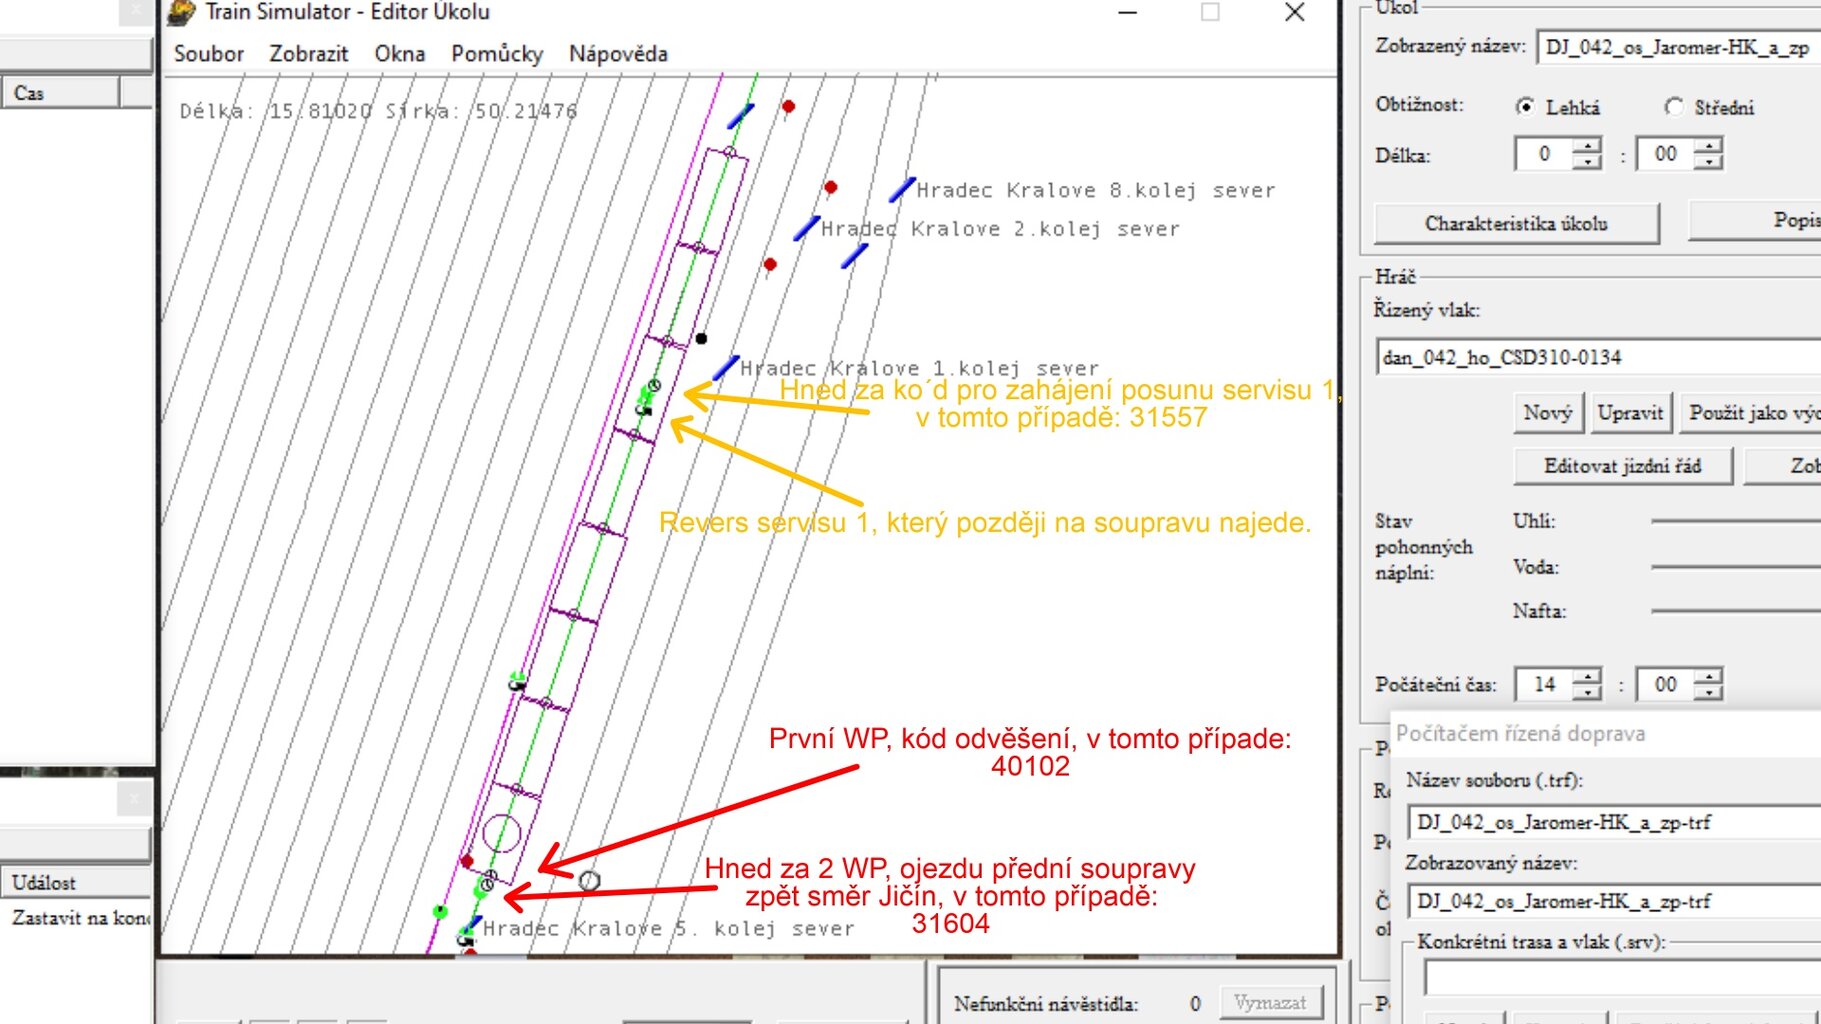Click blue marker beside Hradec Kralove 5. kolej sever
The image size is (1821, 1024).
pyautogui.click(x=471, y=924)
